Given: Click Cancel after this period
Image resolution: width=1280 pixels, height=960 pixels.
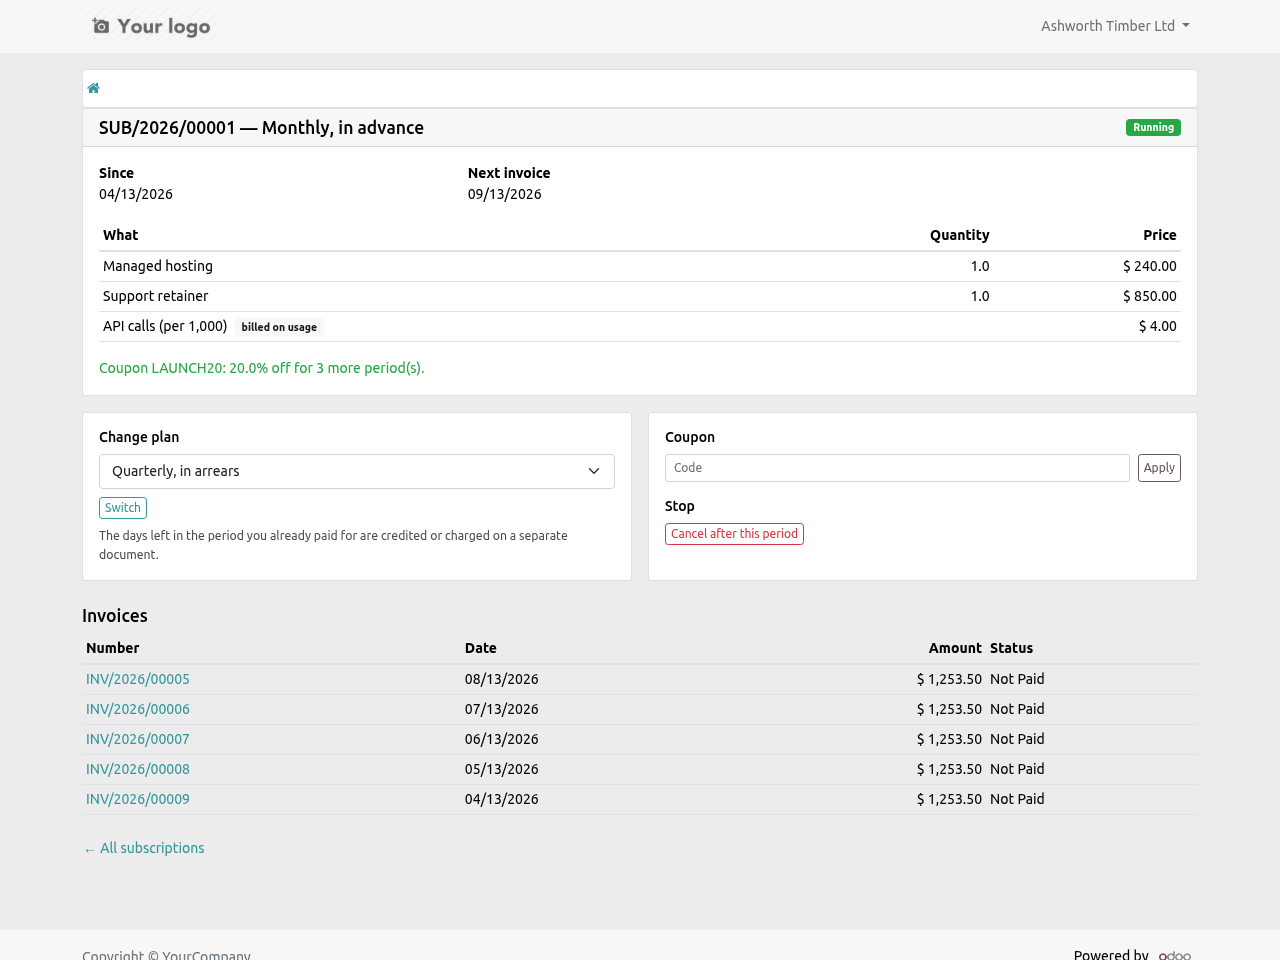Looking at the screenshot, I should 734,534.
